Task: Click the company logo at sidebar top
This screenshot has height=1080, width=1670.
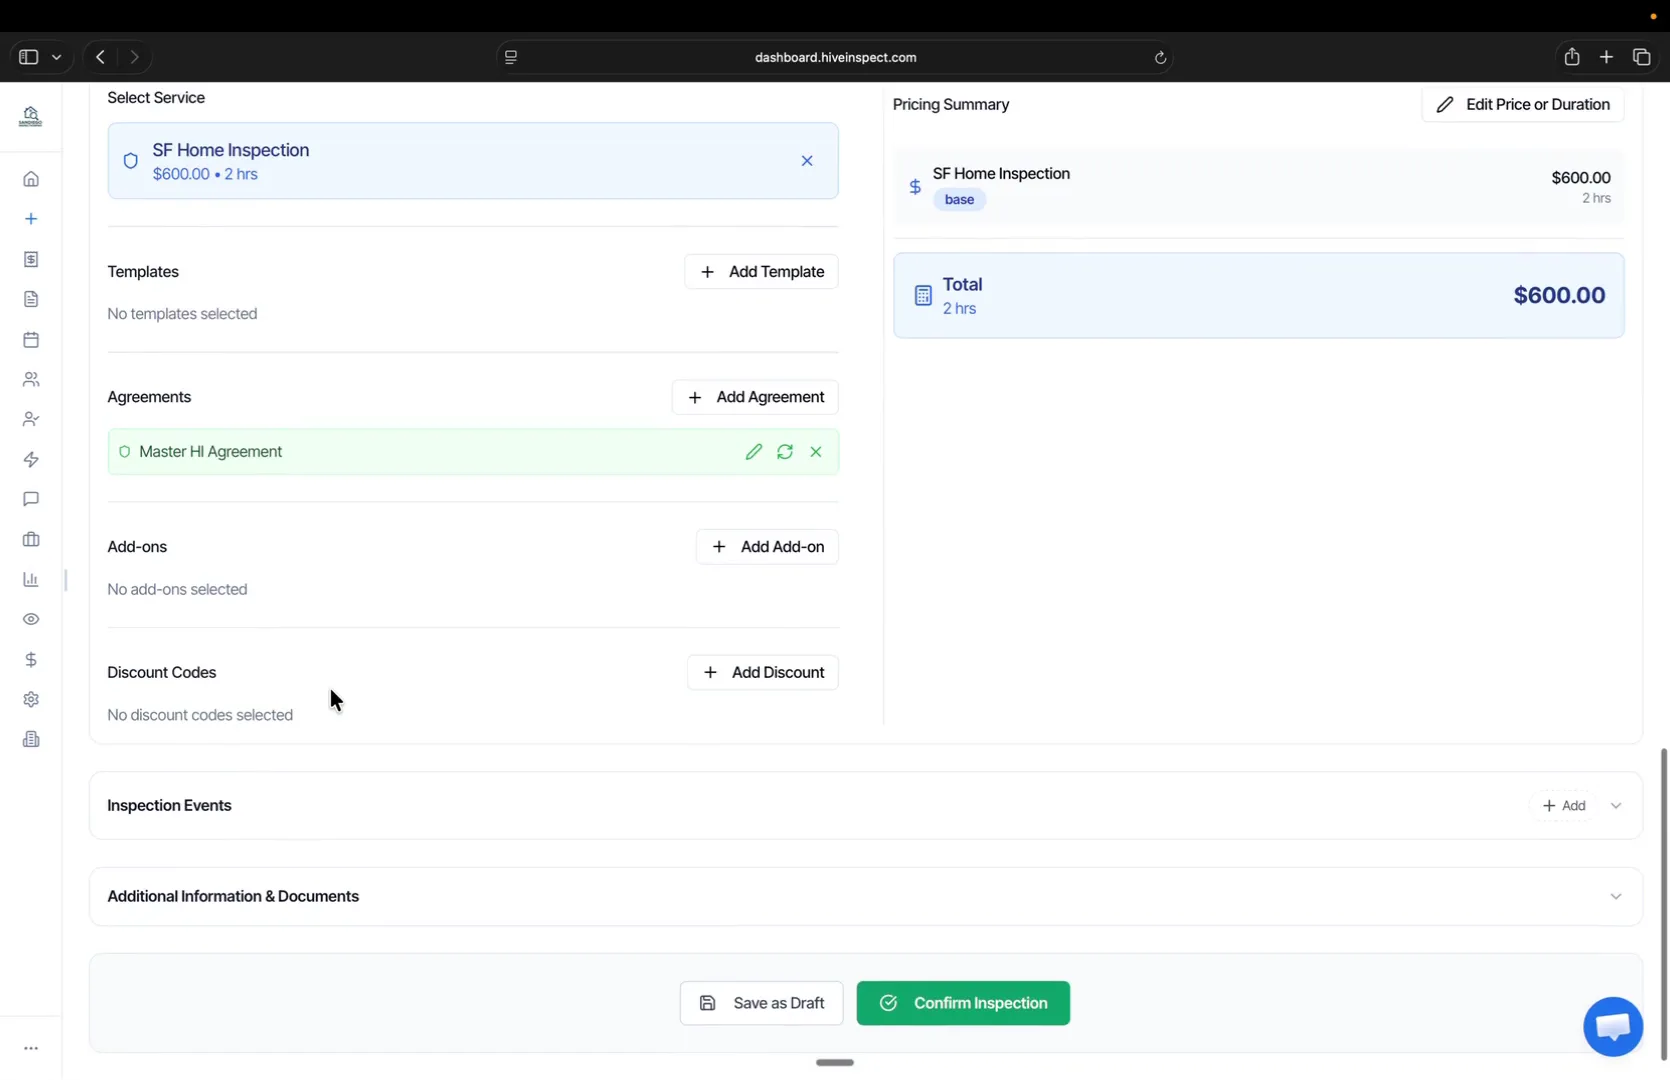Action: [31, 116]
